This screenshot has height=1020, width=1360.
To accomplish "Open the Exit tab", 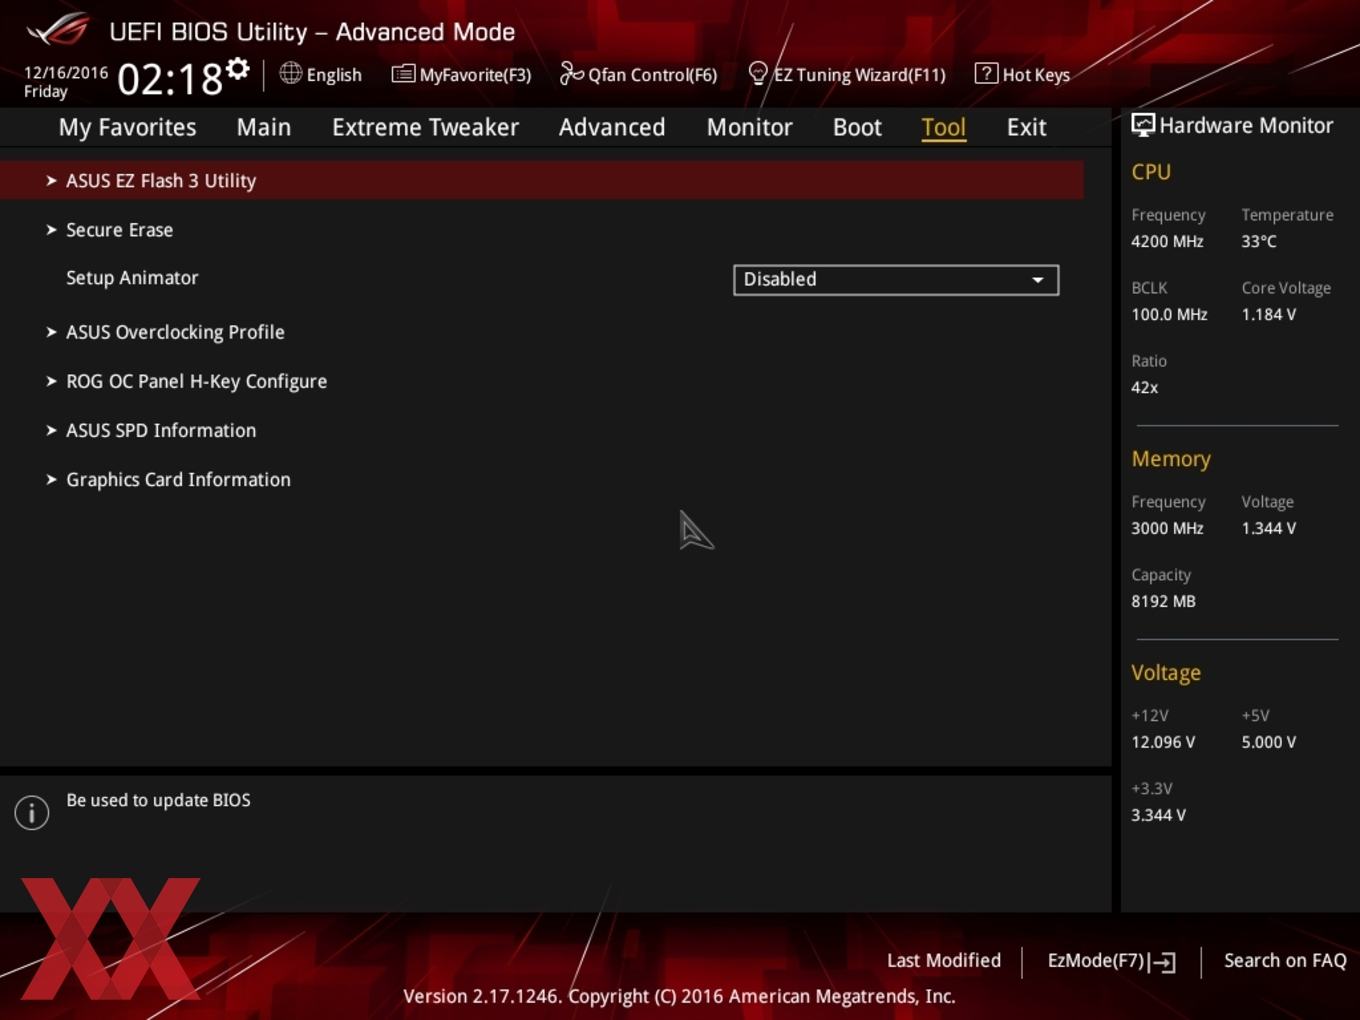I will 1026,128.
